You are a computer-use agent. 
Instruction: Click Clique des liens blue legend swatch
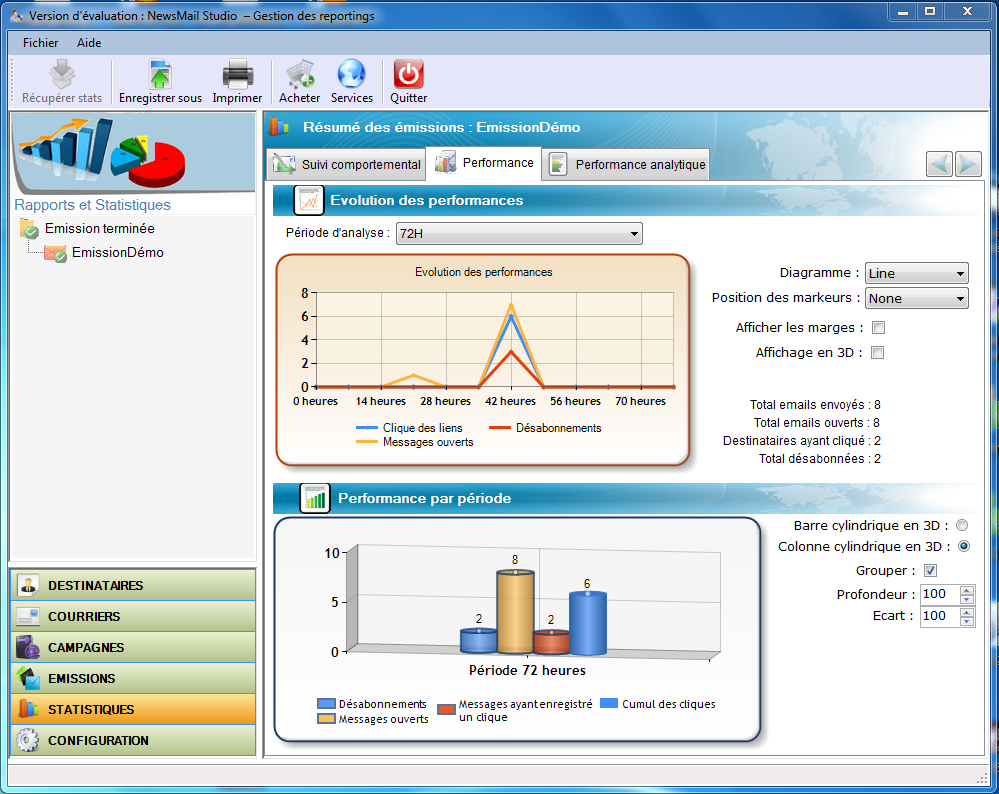pyautogui.click(x=367, y=428)
